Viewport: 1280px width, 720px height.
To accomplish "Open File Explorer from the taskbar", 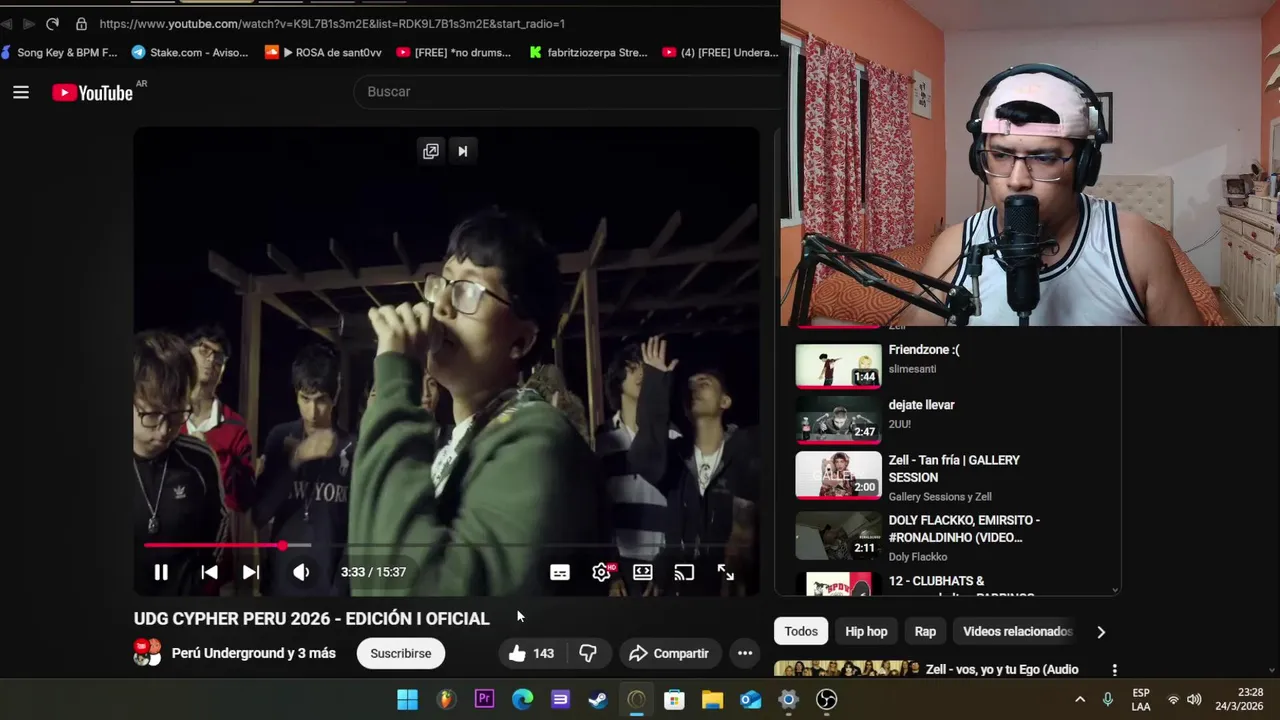I will click(712, 699).
